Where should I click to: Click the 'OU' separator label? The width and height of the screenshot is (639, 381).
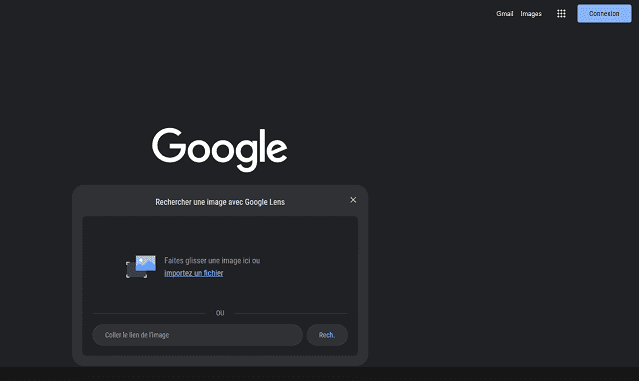click(x=220, y=313)
